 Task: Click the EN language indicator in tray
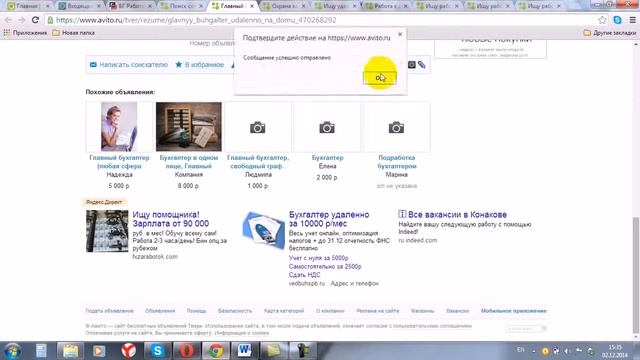point(520,350)
